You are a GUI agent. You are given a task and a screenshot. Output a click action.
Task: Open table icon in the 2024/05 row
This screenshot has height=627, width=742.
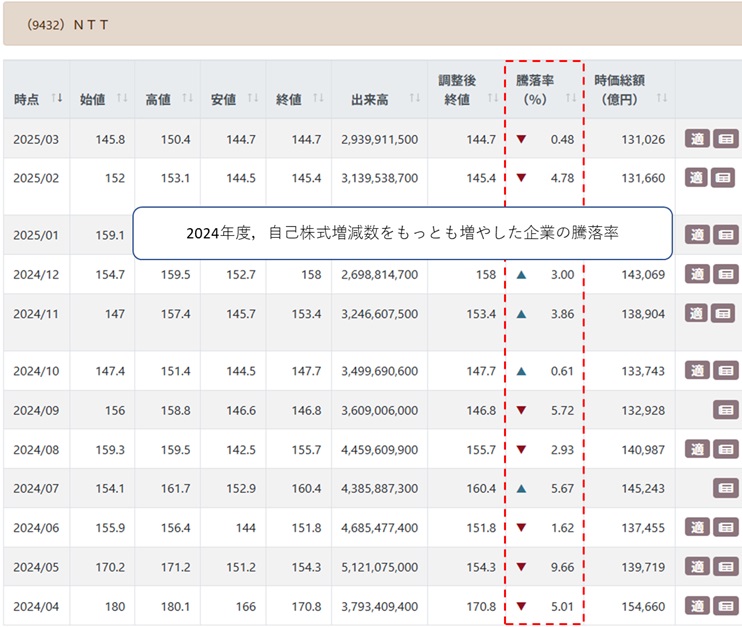point(725,566)
